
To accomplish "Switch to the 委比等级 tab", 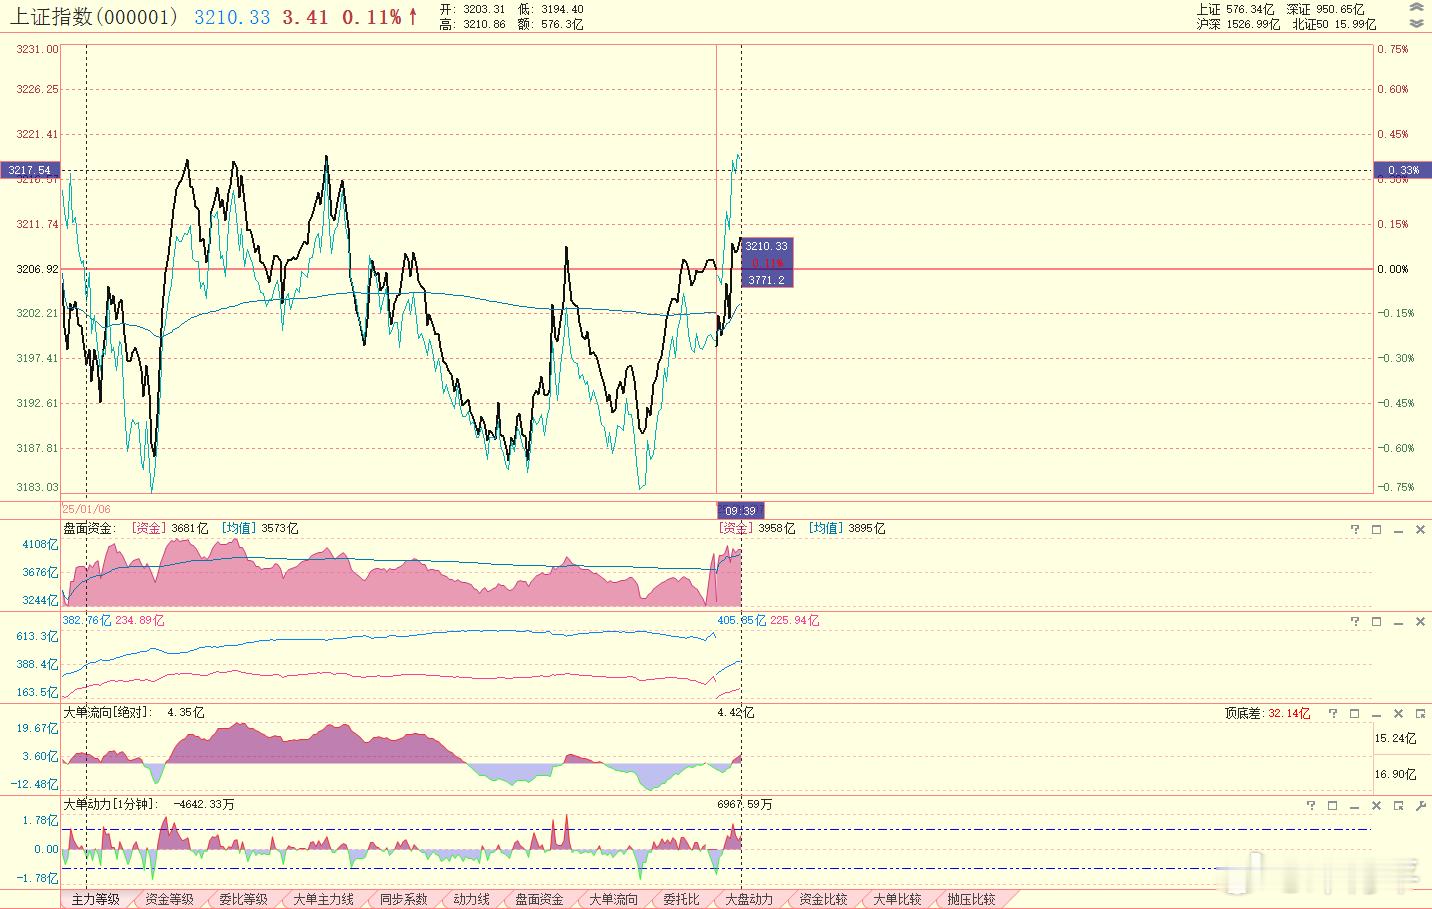I will (x=243, y=899).
